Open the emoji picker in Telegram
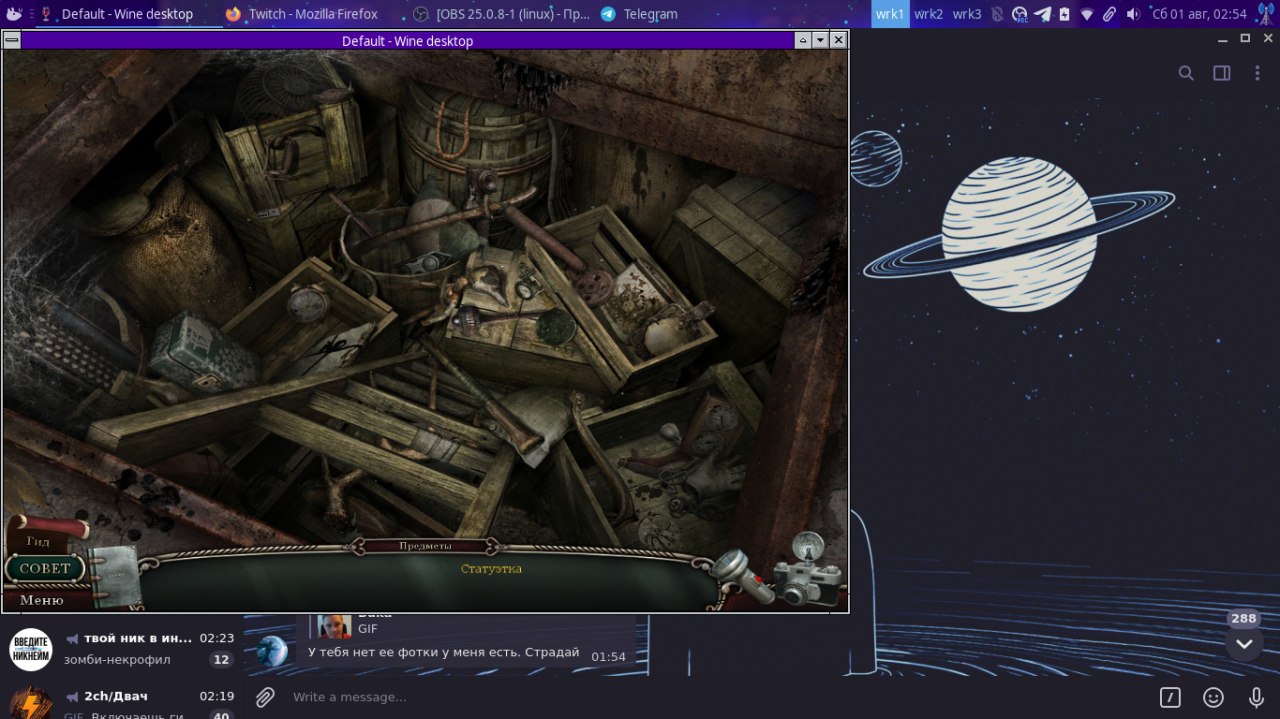The image size is (1280, 719). [1213, 697]
